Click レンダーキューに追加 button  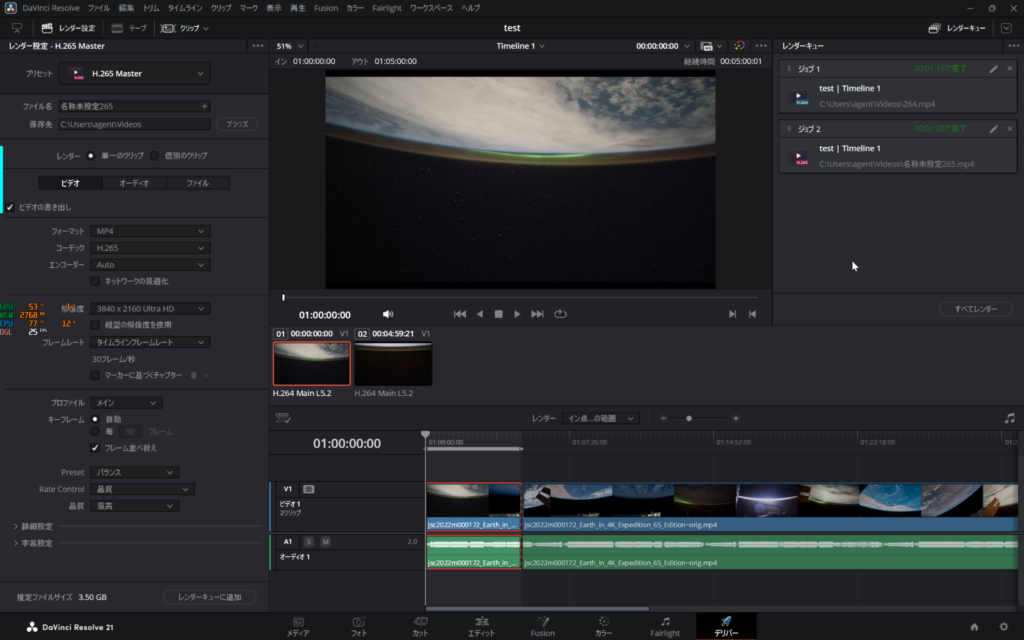point(210,597)
